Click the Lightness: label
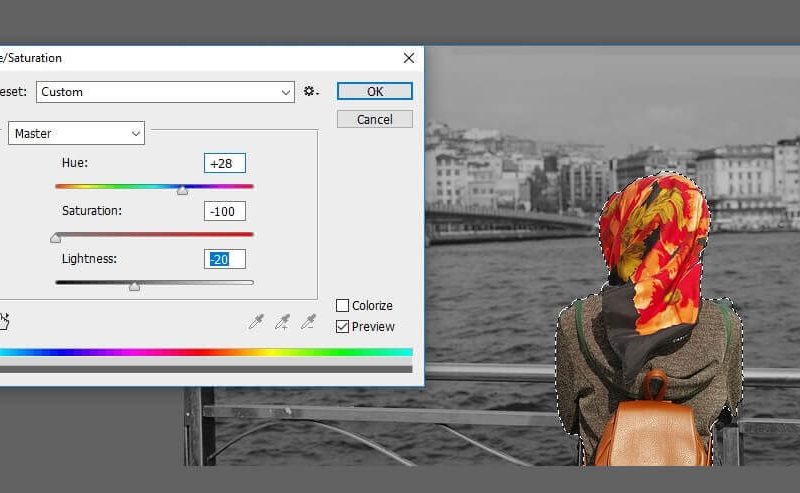This screenshot has height=493, width=800. [x=89, y=259]
